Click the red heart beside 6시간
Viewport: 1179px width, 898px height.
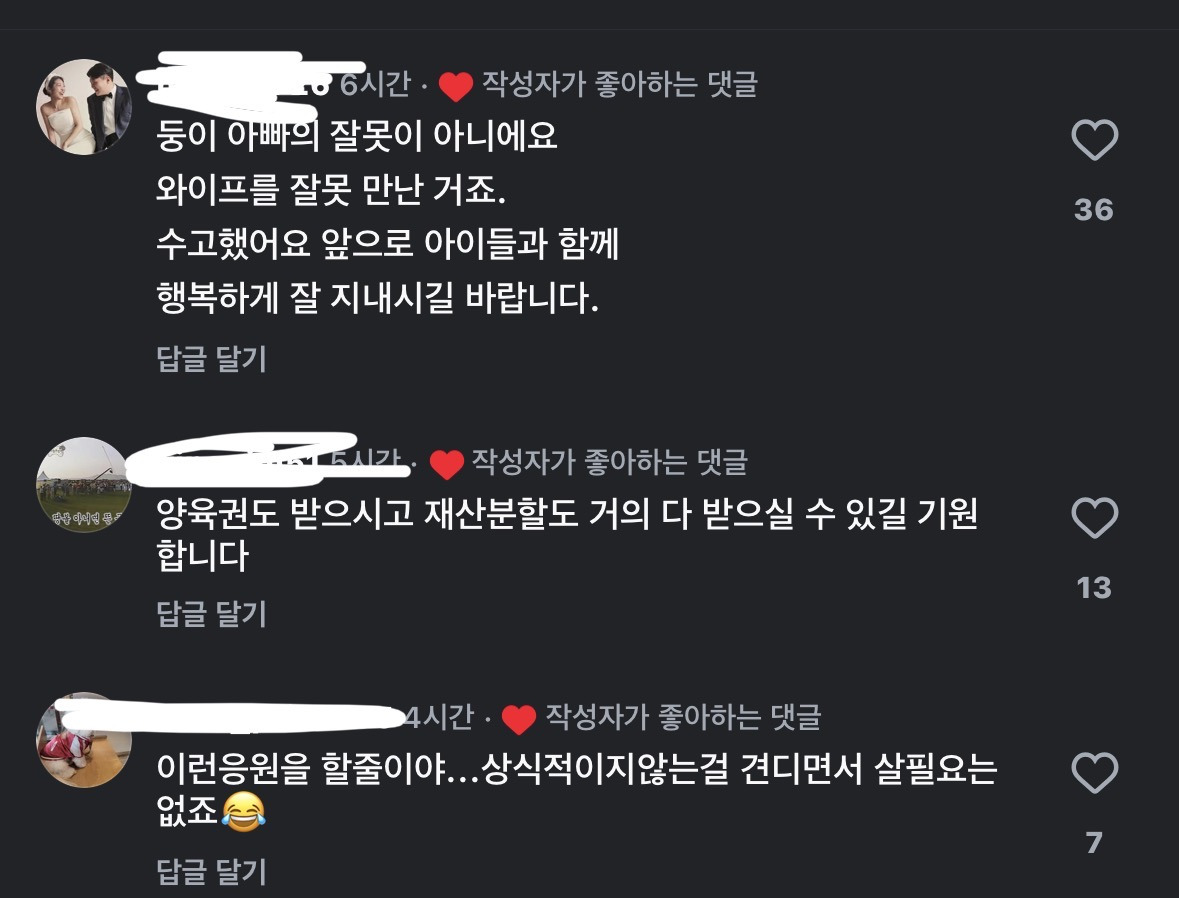pos(456,86)
